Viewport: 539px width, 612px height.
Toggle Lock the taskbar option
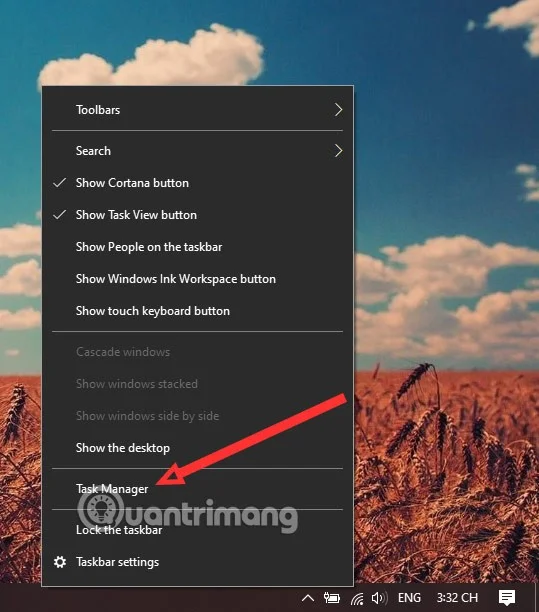(x=197, y=530)
